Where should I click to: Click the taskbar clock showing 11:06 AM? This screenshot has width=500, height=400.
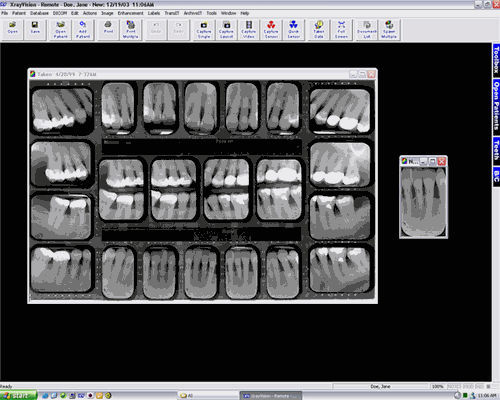tap(487, 396)
